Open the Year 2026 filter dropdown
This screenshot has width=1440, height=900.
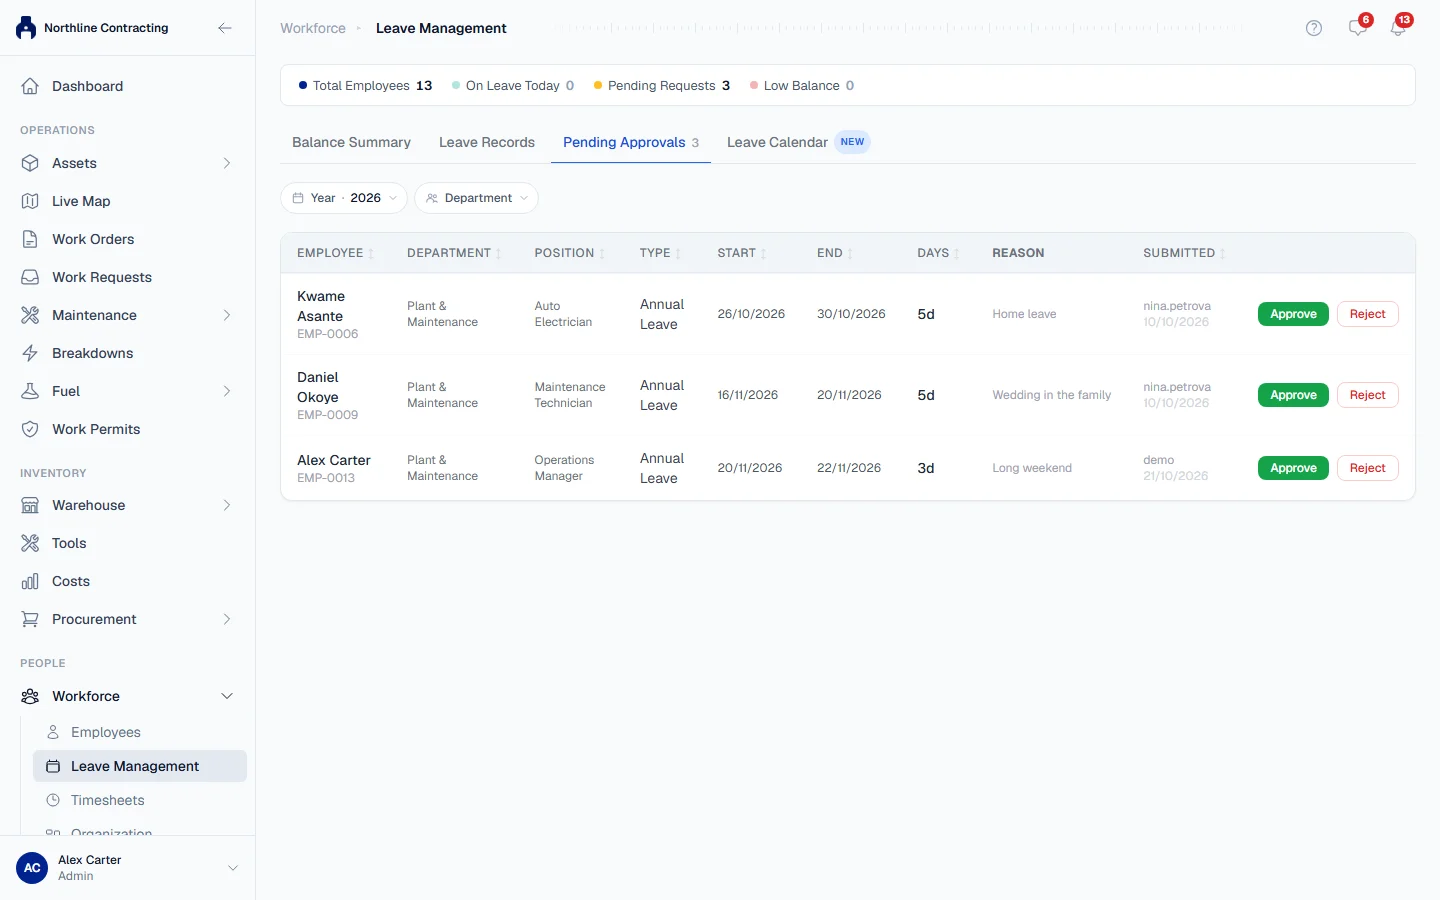click(x=344, y=198)
